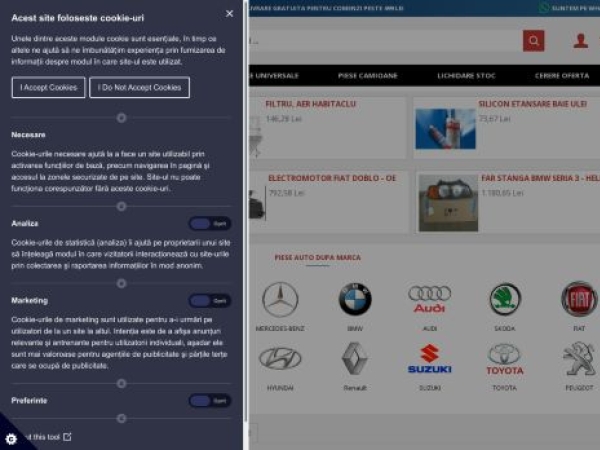
Task: Select the Renault brand logo
Action: (354, 359)
